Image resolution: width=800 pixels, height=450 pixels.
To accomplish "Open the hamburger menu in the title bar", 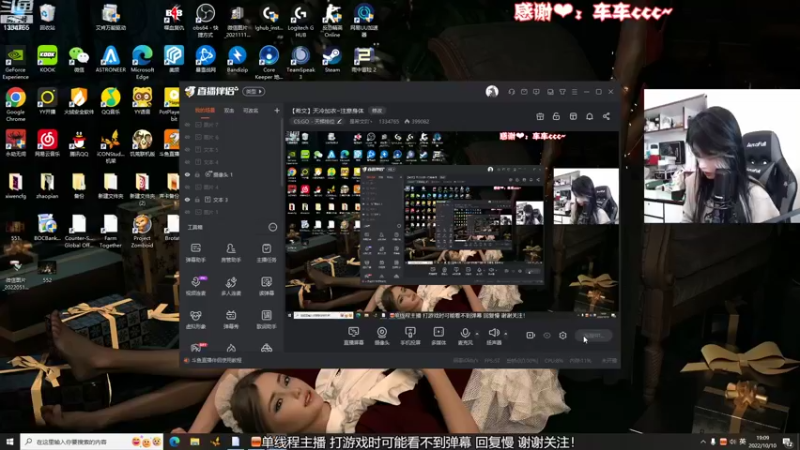I will 574,92.
